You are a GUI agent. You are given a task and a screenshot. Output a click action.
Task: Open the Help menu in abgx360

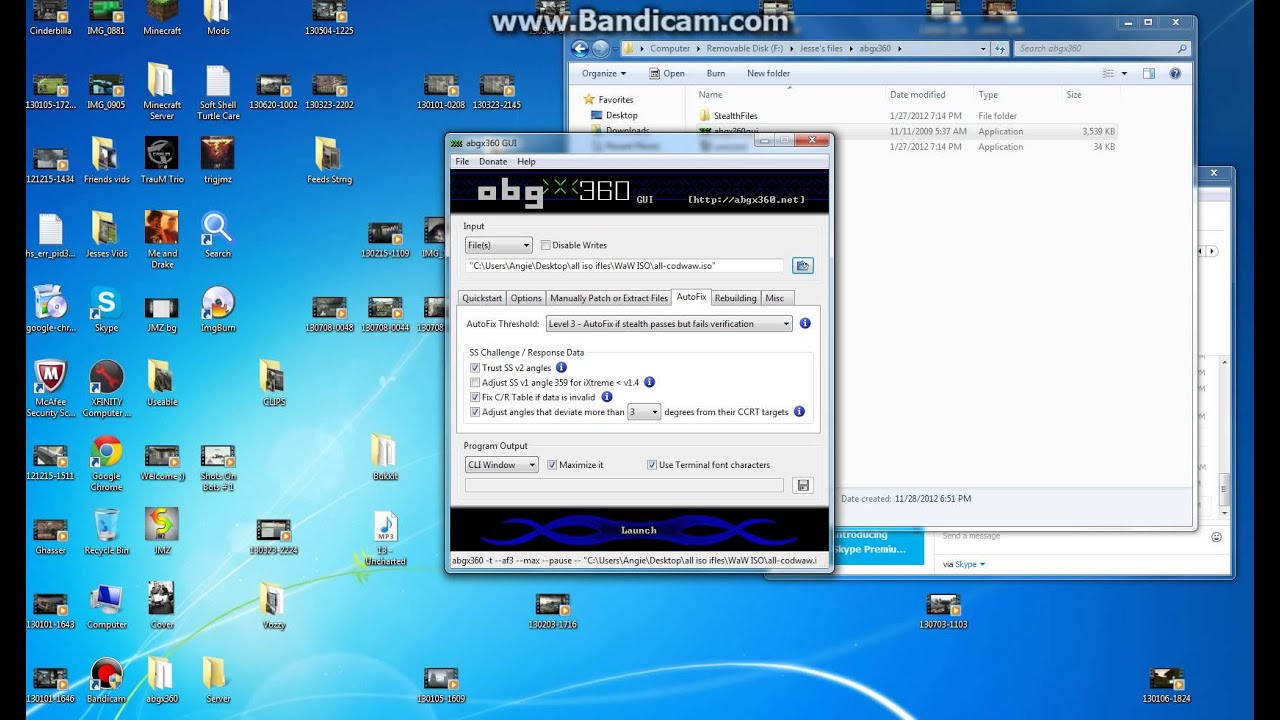point(526,161)
